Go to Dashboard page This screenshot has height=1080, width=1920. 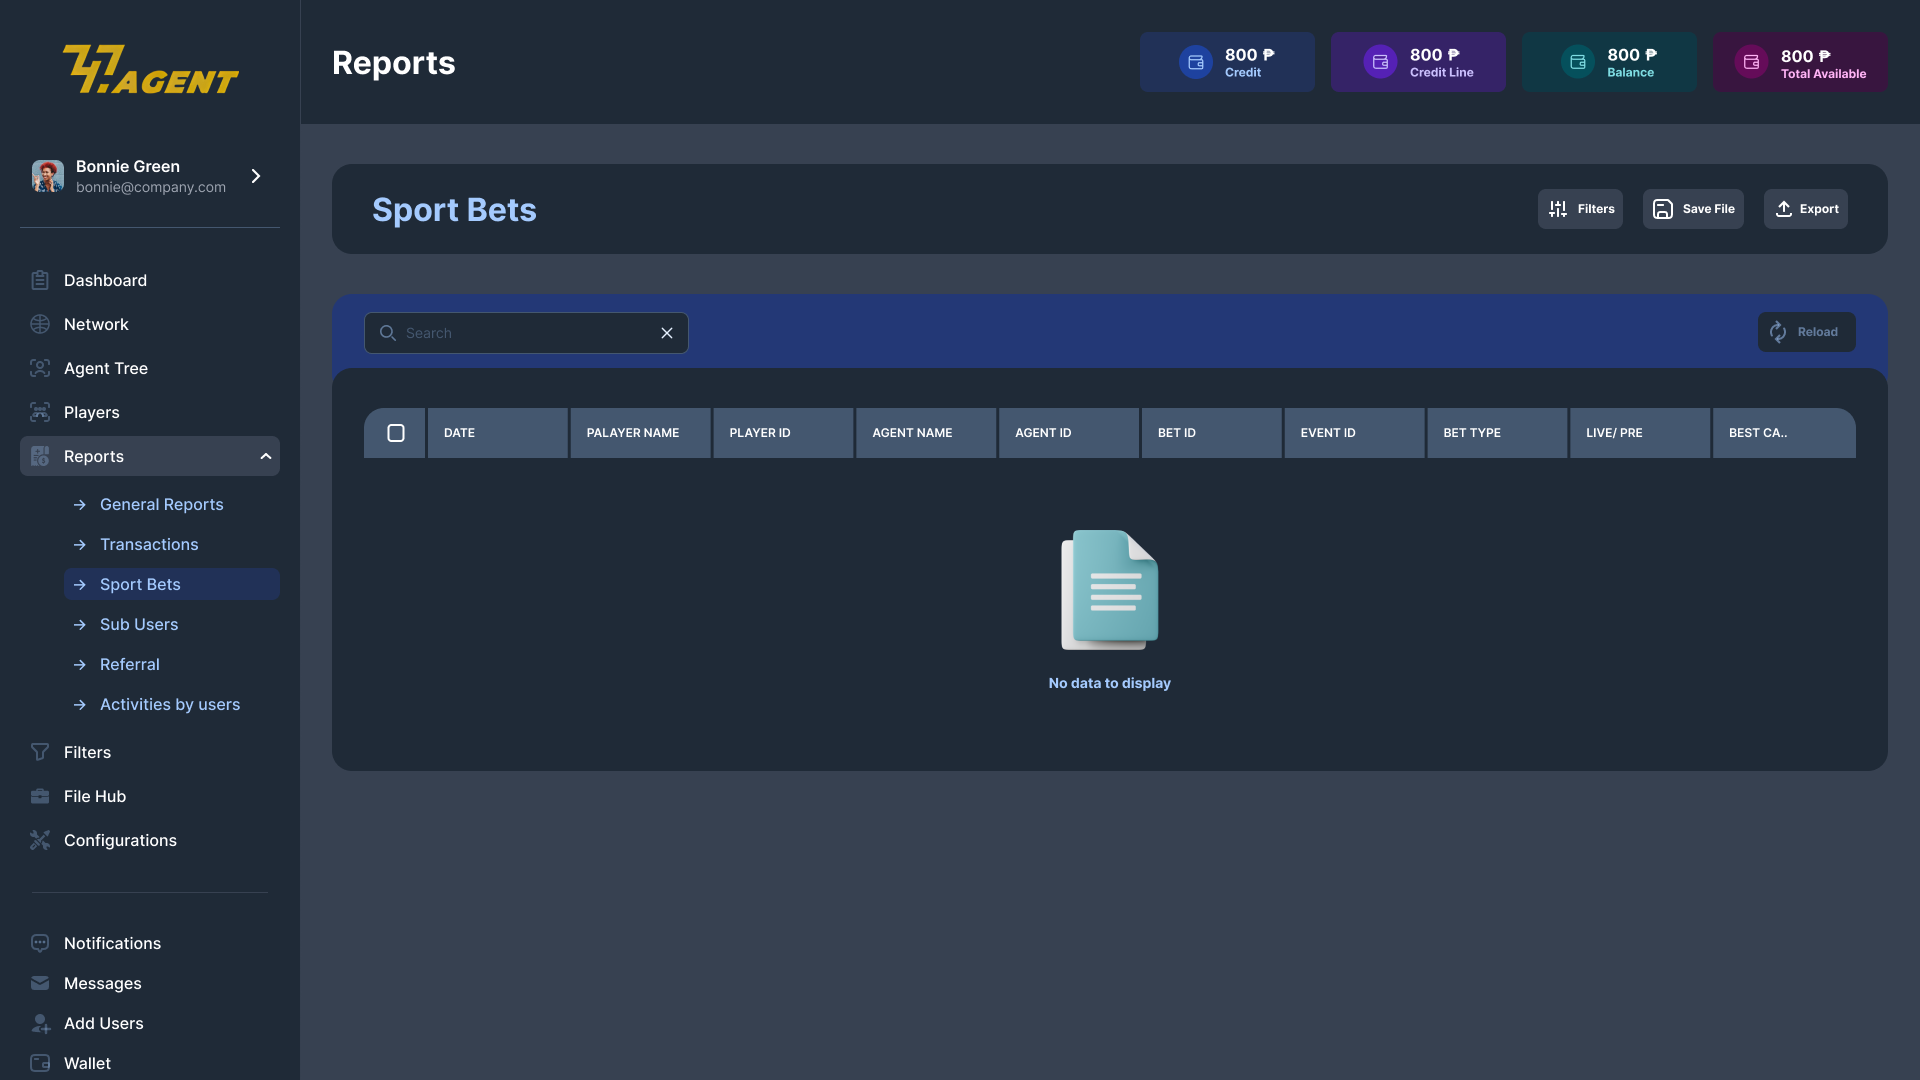150,280
